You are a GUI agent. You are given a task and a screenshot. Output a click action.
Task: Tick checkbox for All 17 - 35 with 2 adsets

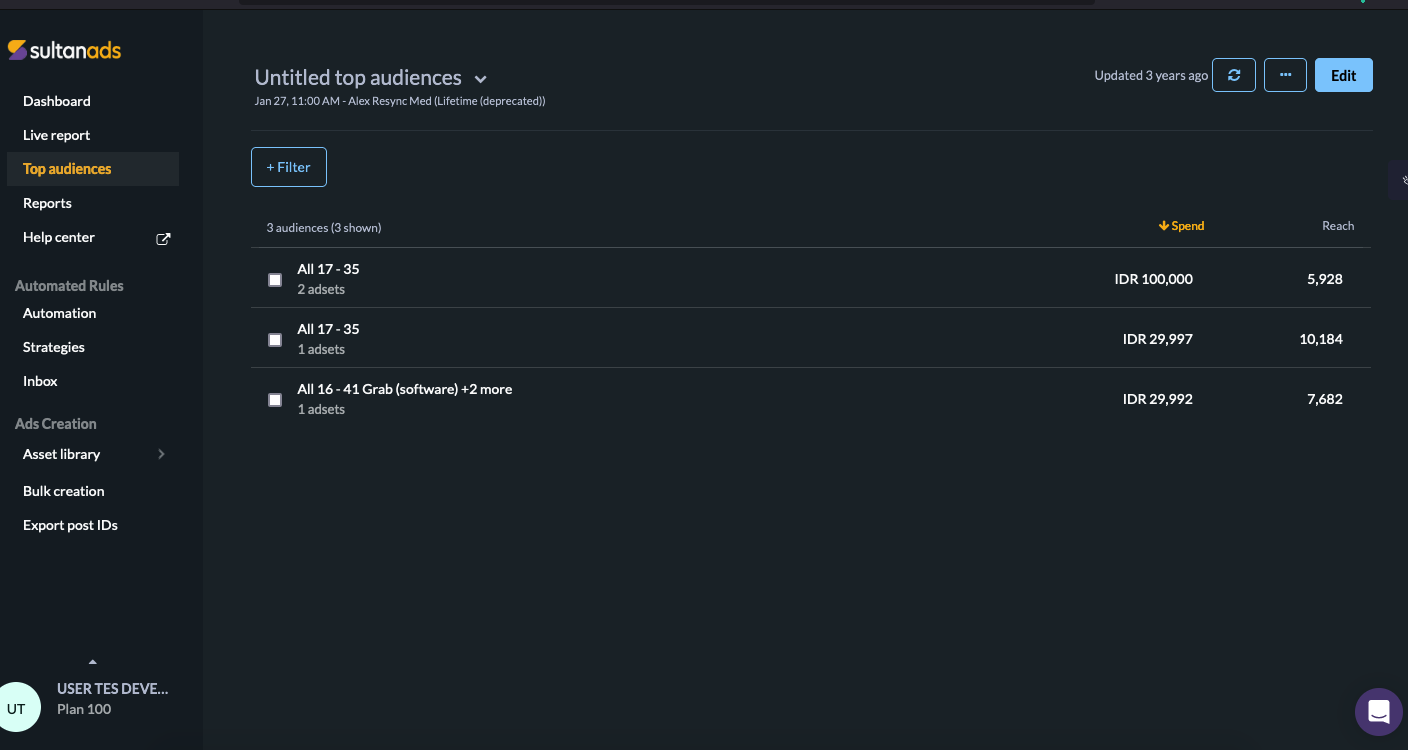pyautogui.click(x=275, y=280)
